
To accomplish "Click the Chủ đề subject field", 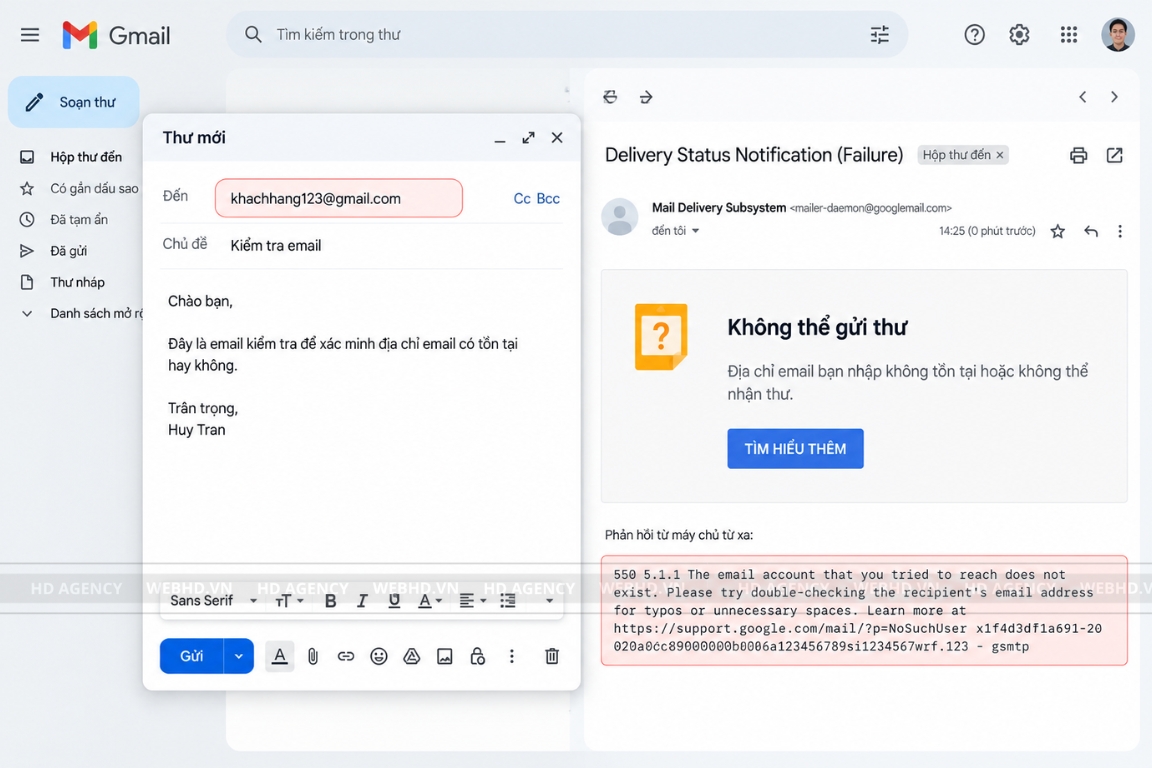I will (x=361, y=245).
